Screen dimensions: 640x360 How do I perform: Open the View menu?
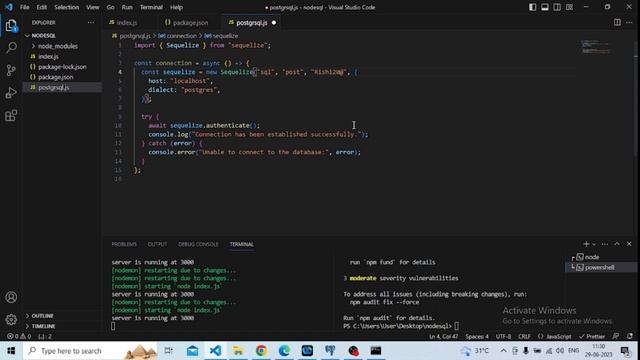point(93,7)
